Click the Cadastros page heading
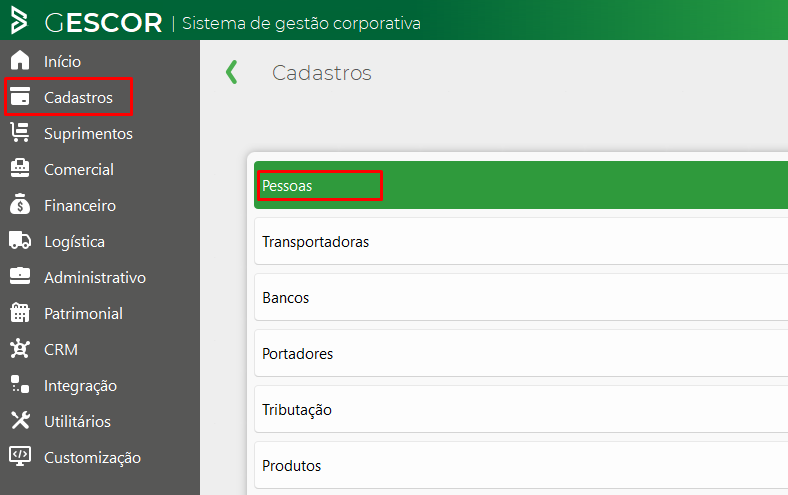 pyautogui.click(x=322, y=73)
